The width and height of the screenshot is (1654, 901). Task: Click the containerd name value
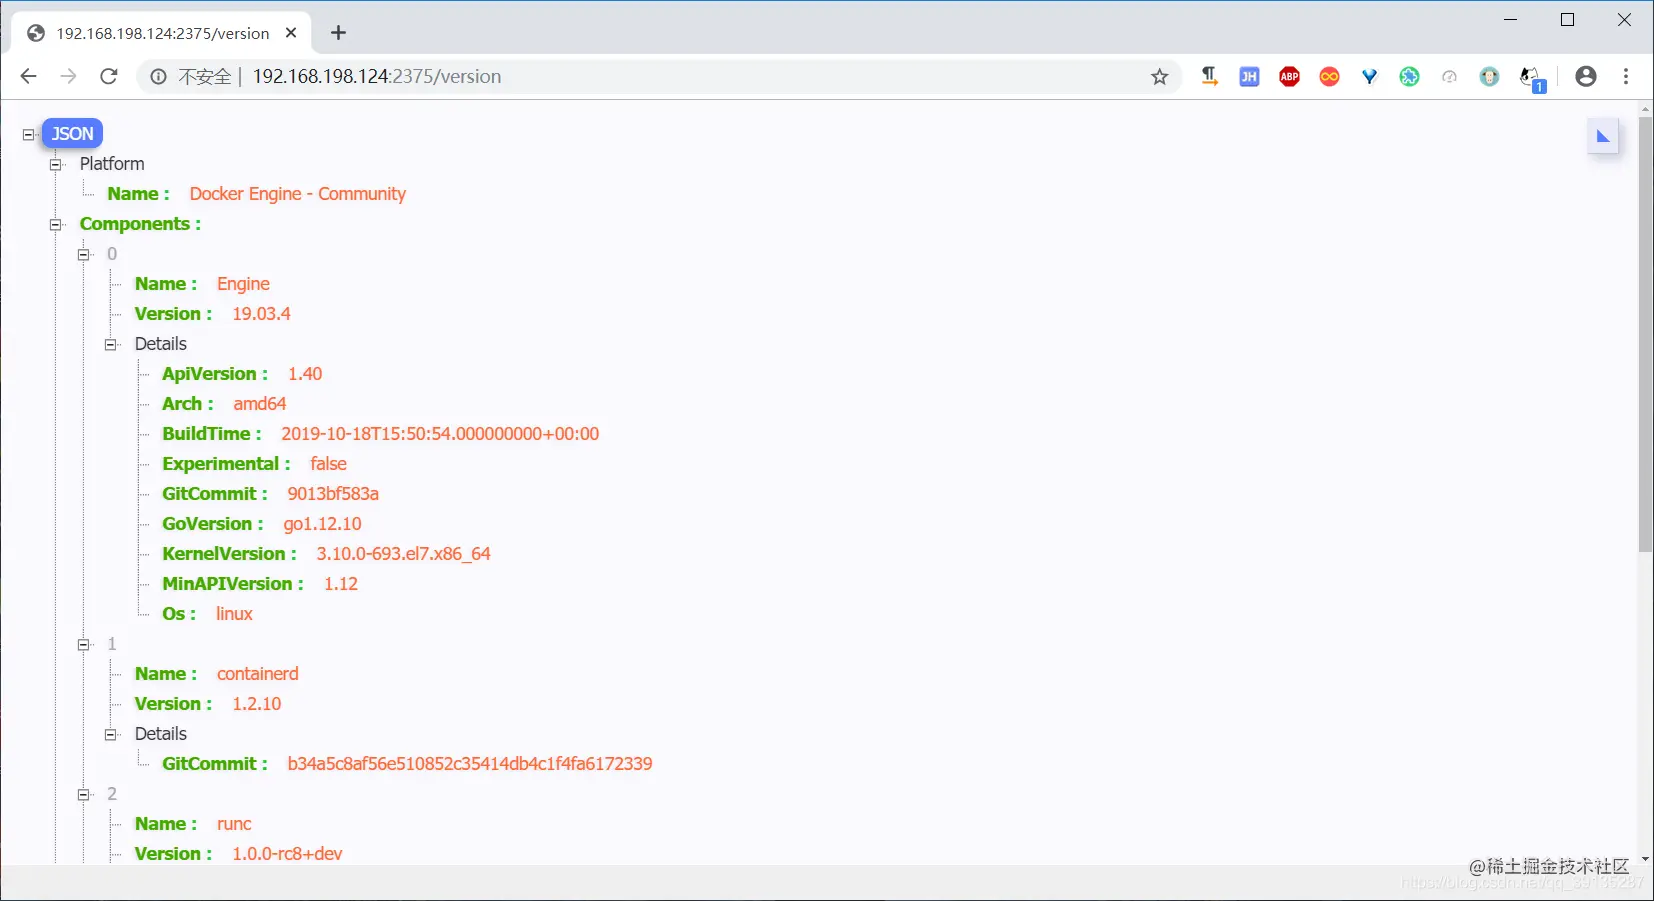pyautogui.click(x=257, y=674)
